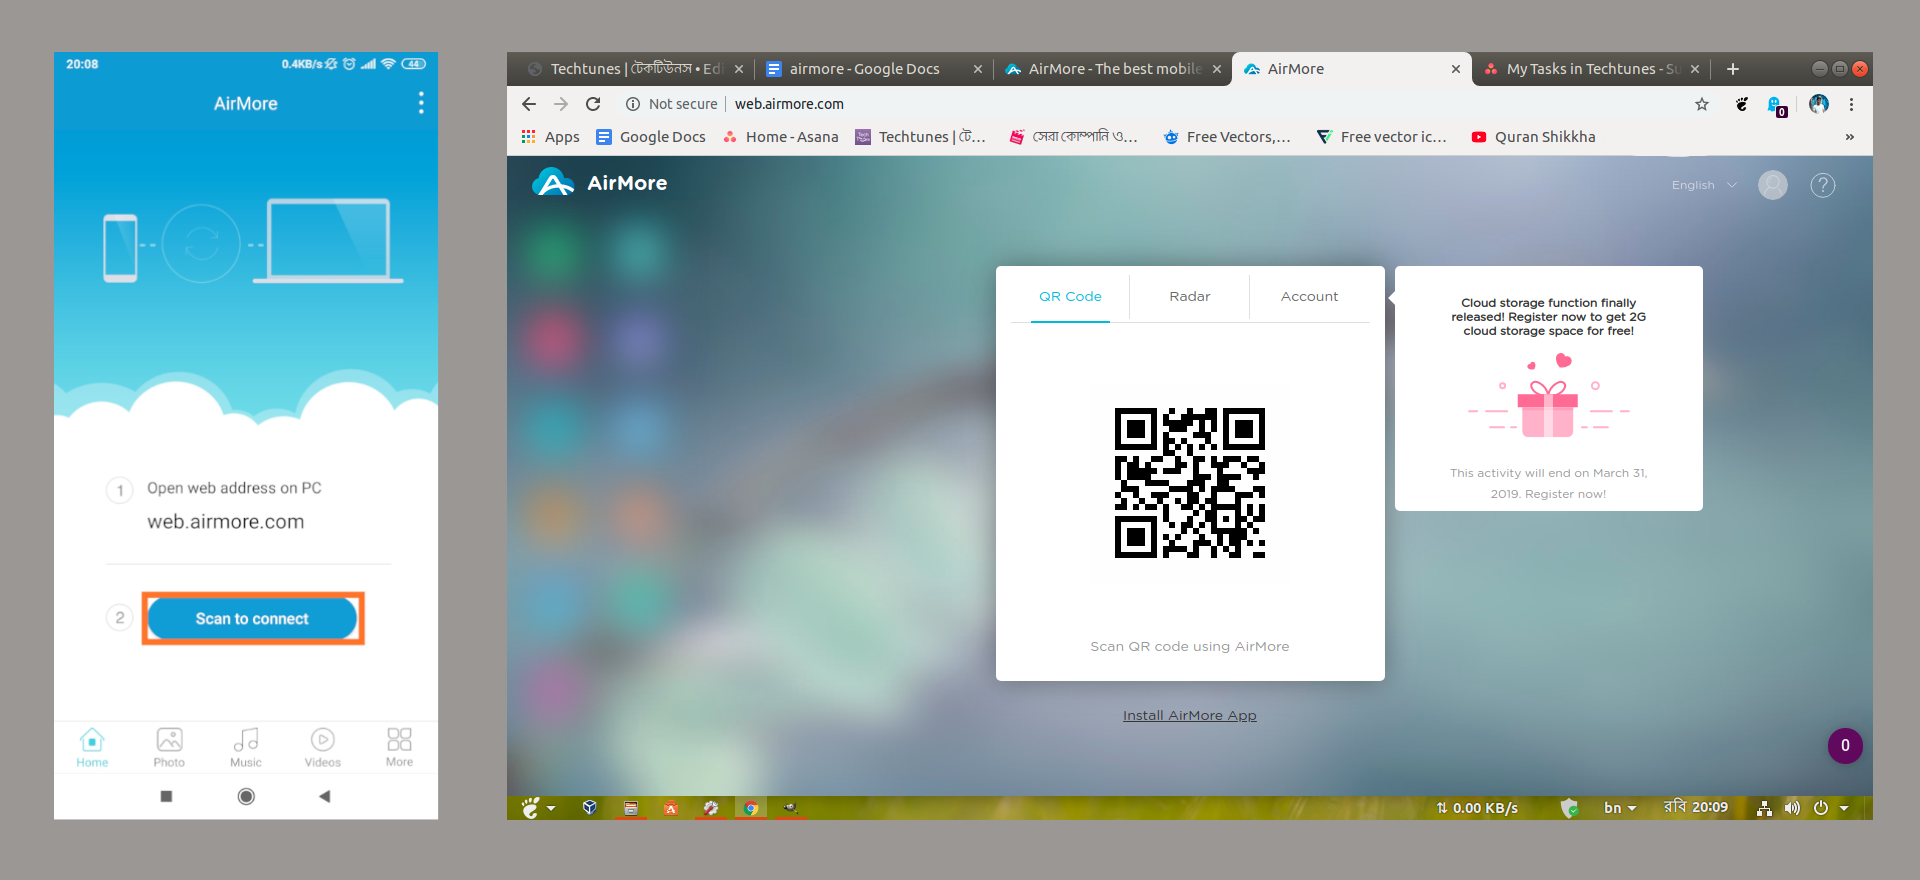1920x880 pixels.
Task: Click the 0.00 KB/s network speed indicator
Action: coord(1477,808)
